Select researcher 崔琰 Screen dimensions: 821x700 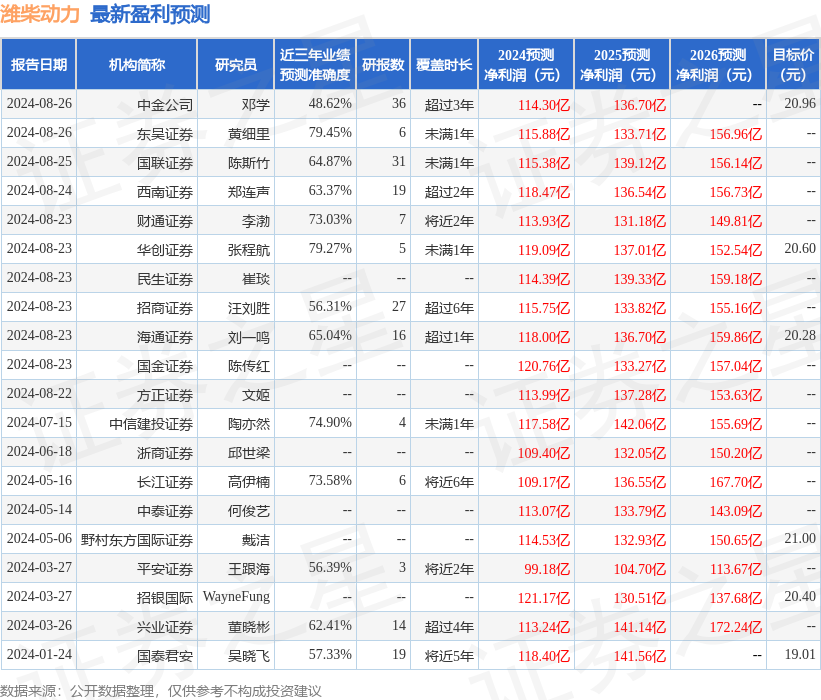tap(256, 279)
